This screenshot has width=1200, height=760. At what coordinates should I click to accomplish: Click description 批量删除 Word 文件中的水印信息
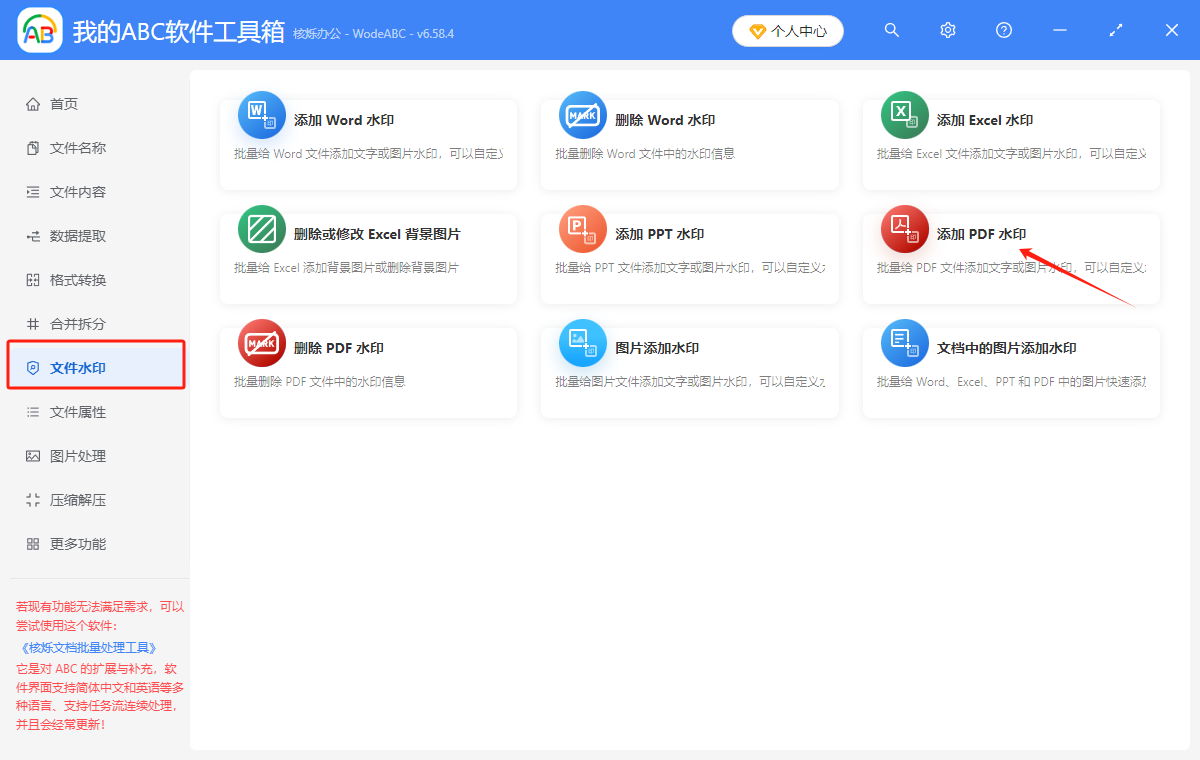click(646, 154)
